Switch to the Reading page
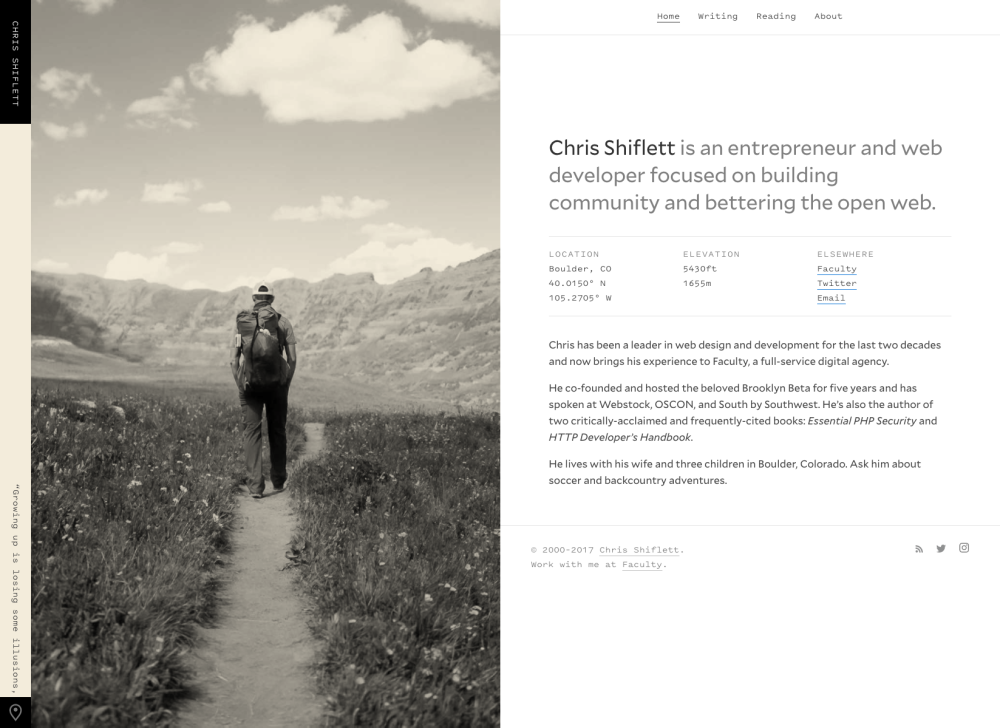Viewport: 1000px width, 728px height. [x=776, y=16]
